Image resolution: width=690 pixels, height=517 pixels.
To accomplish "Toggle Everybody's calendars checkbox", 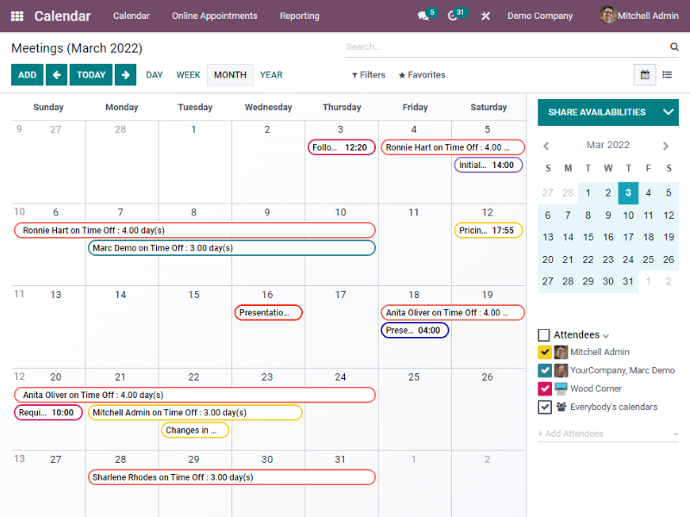I will pyautogui.click(x=545, y=407).
